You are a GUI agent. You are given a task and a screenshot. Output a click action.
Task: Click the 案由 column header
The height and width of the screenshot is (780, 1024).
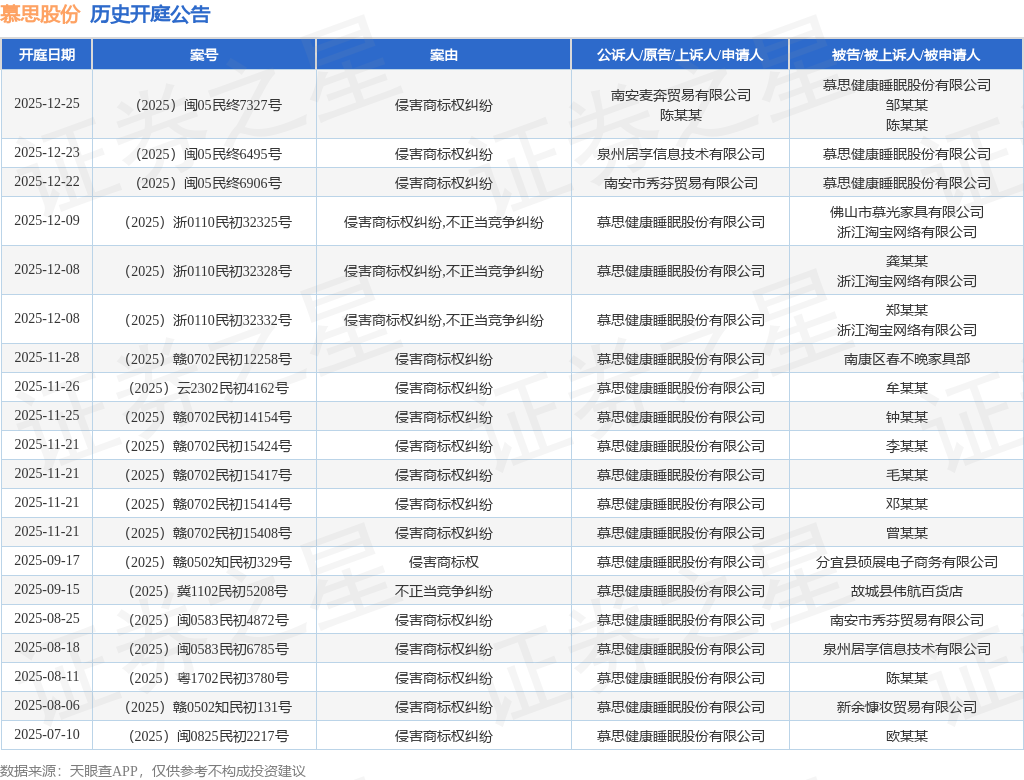(x=443, y=55)
